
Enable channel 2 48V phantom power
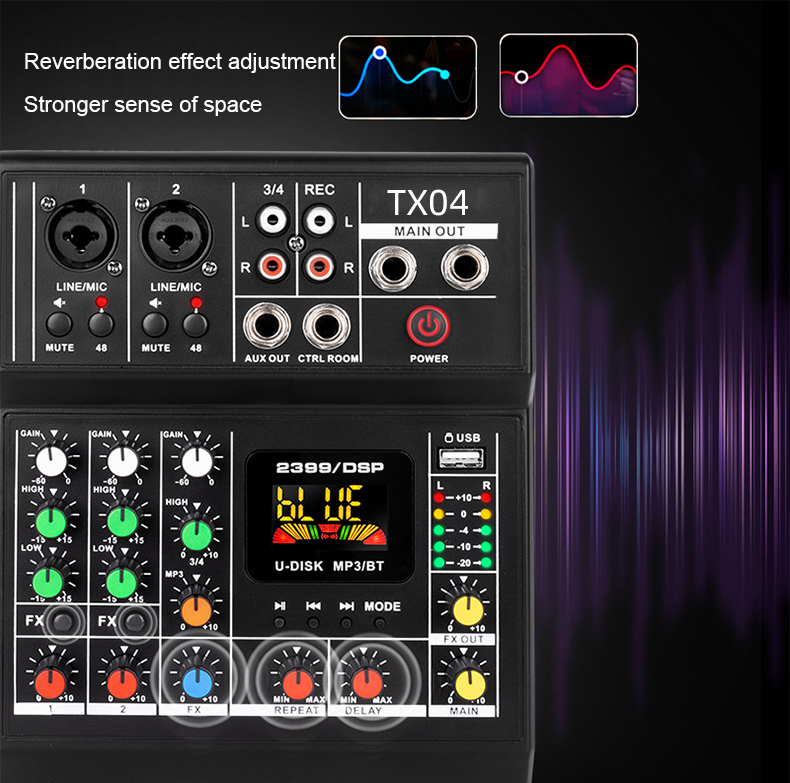click(x=195, y=323)
